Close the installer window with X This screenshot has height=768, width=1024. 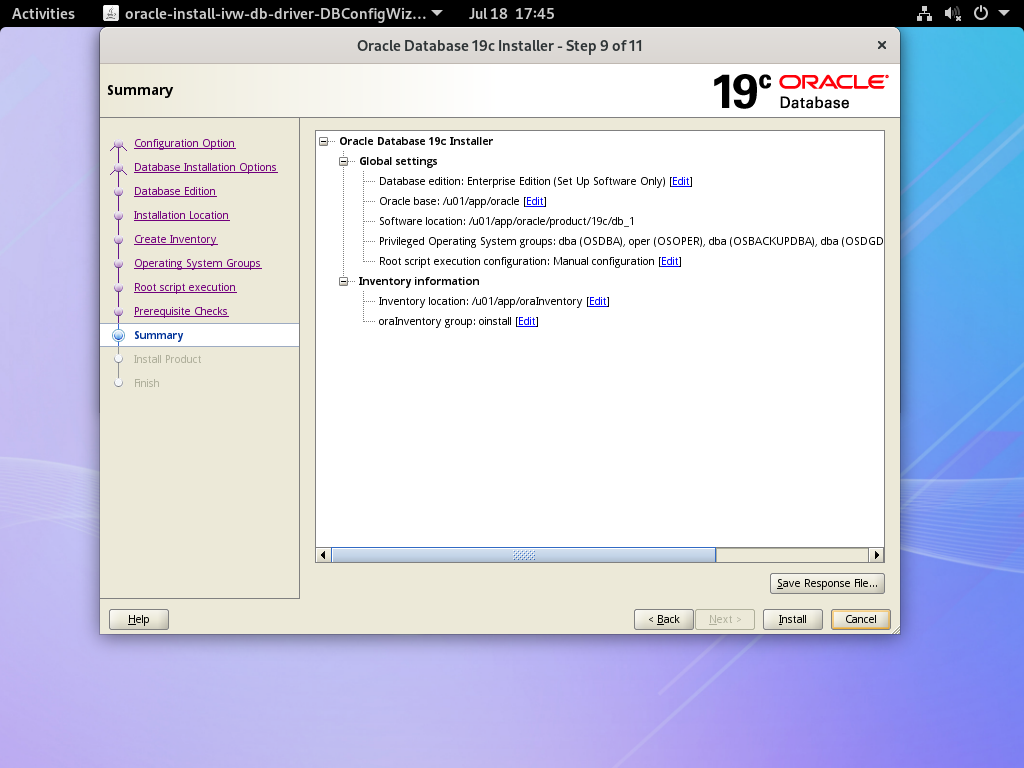[882, 45]
